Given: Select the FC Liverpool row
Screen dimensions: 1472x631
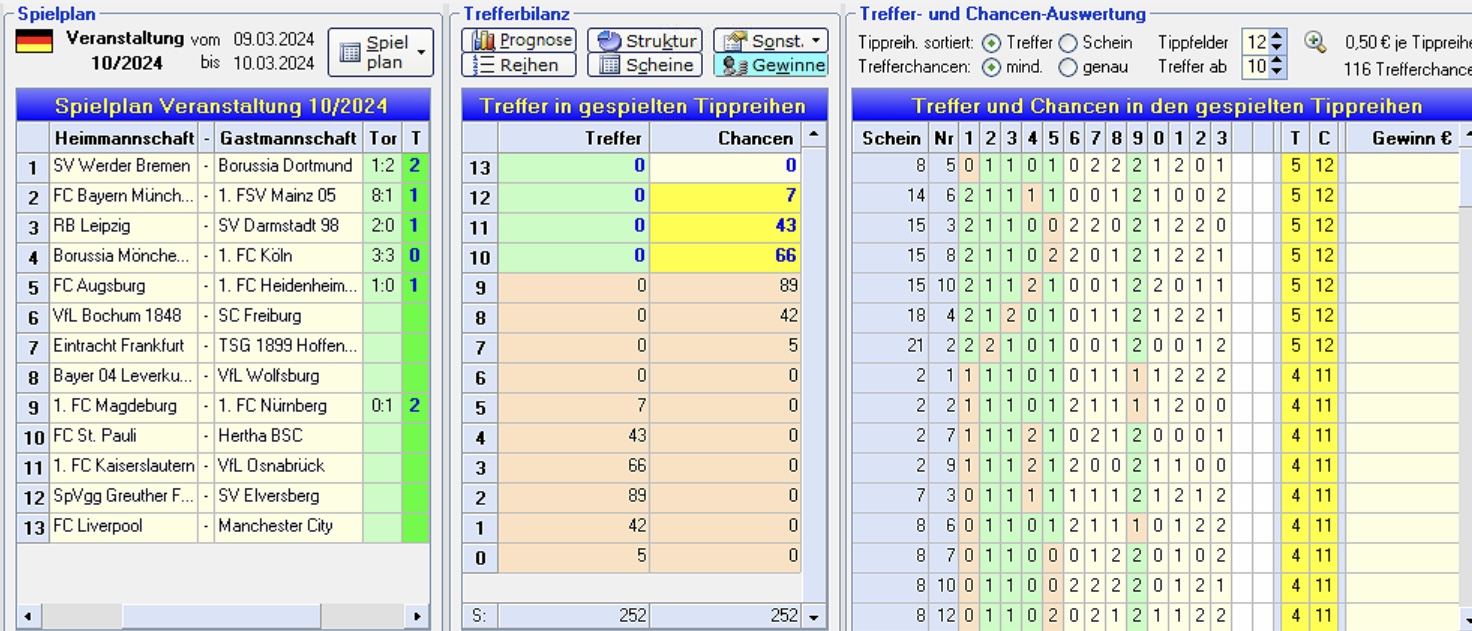Looking at the screenshot, I should pyautogui.click(x=223, y=526).
